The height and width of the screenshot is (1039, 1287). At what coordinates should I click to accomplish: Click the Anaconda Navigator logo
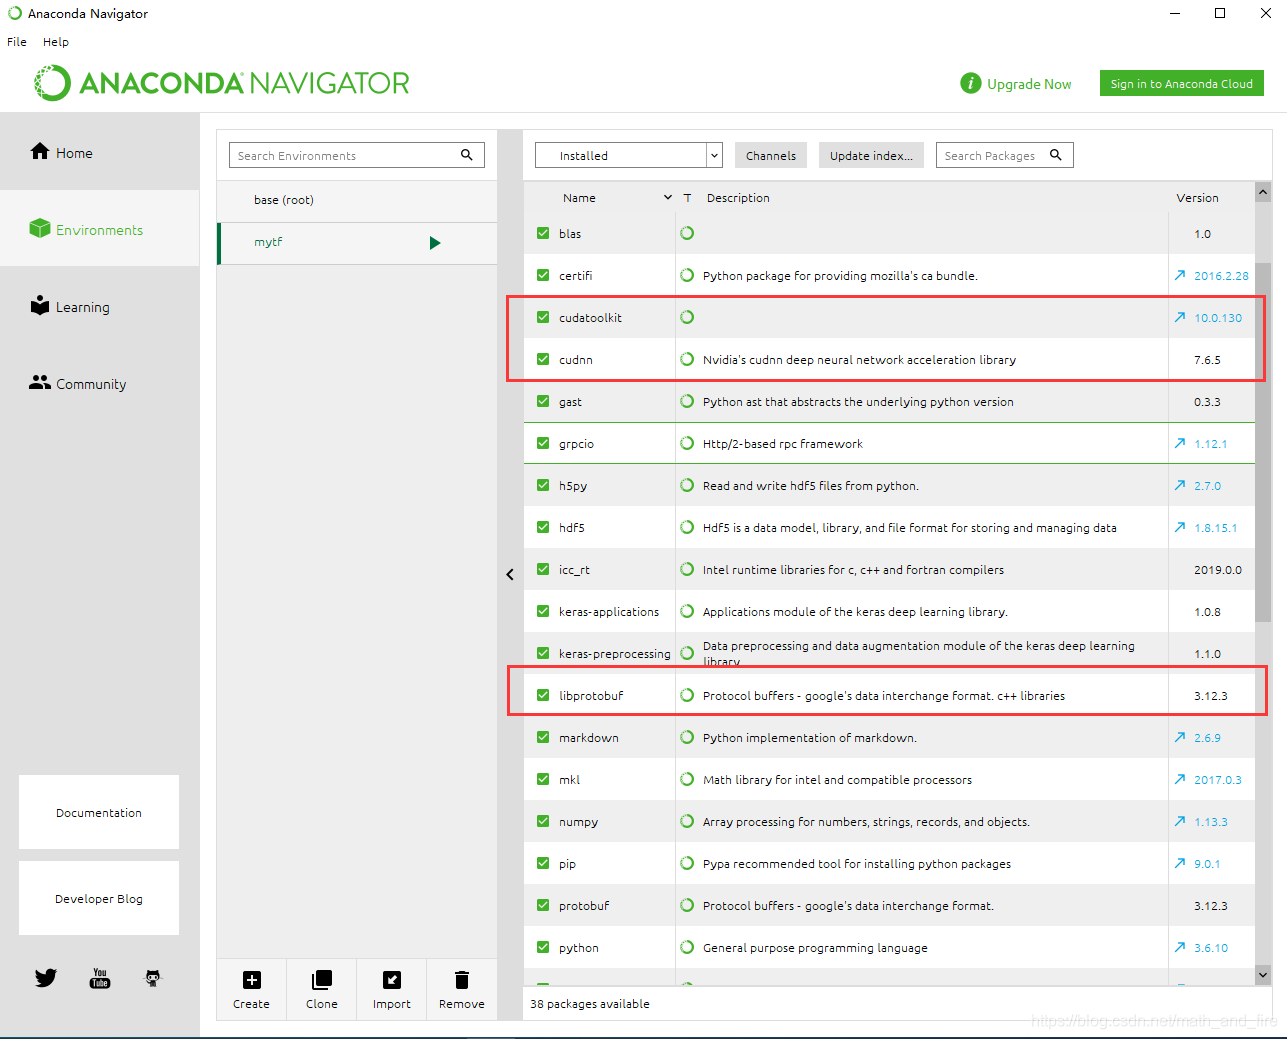(x=222, y=83)
